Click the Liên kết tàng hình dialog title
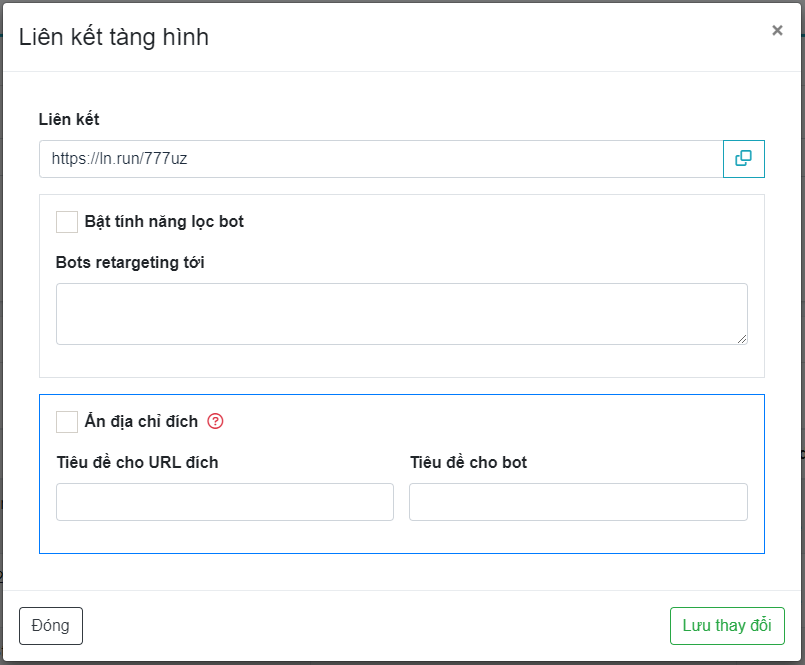 click(x=114, y=38)
